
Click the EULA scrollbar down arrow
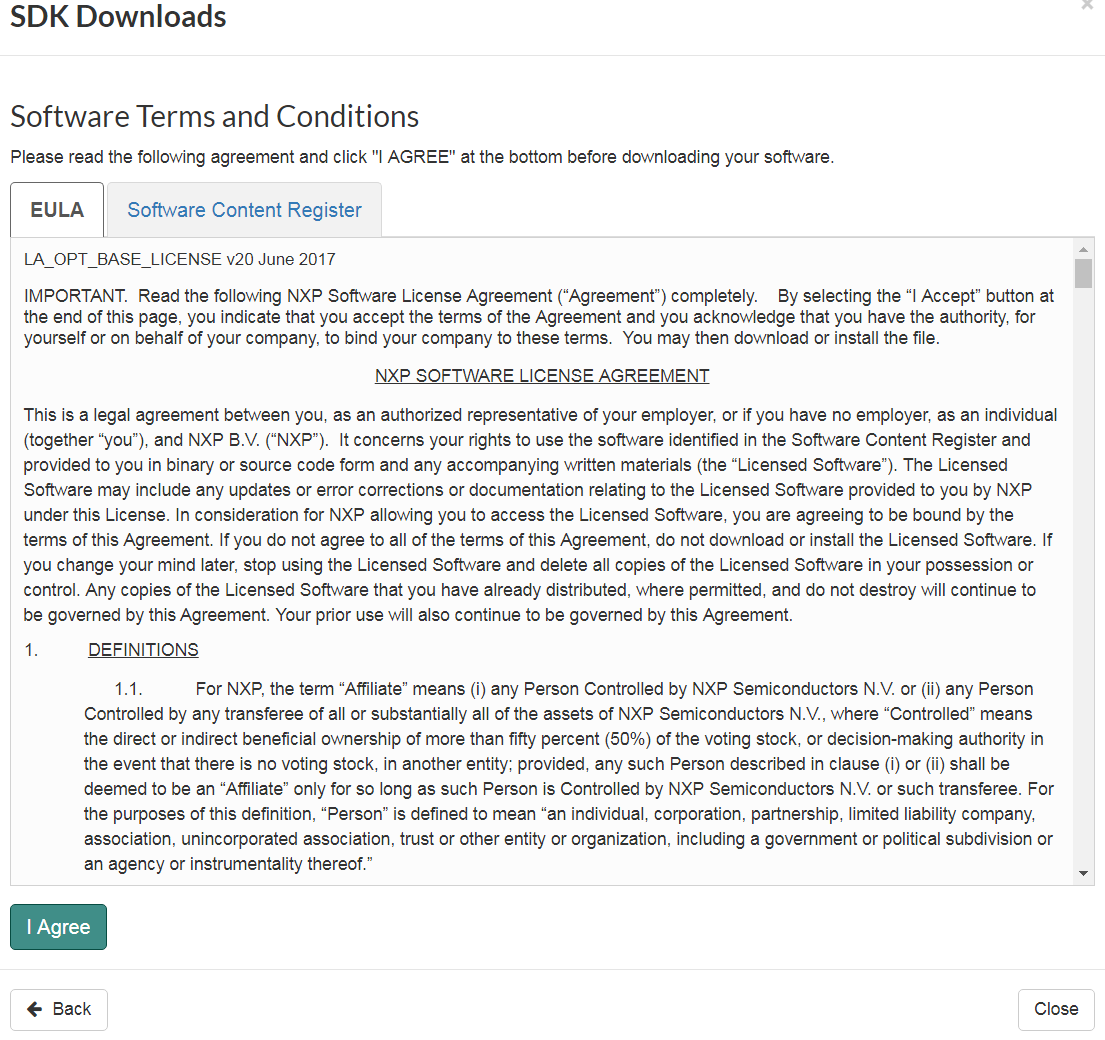pos(1084,874)
